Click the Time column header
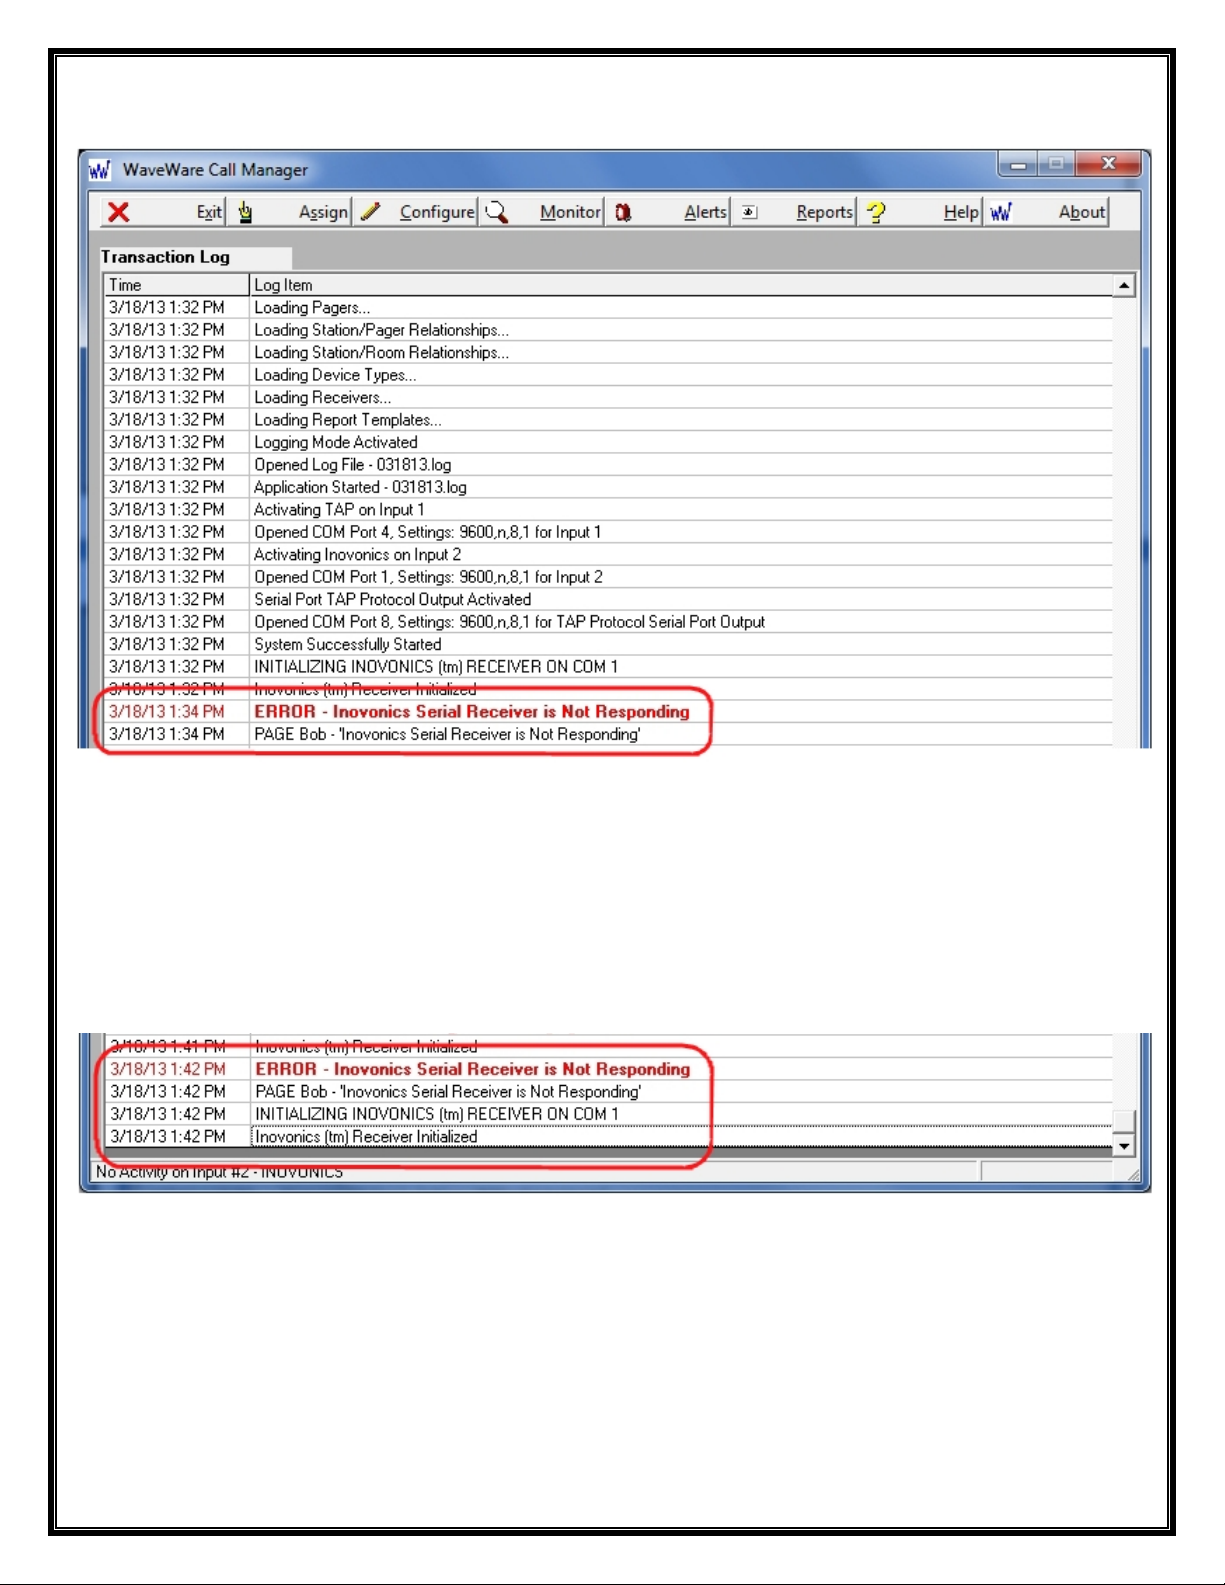This screenshot has width=1225, height=1585. coord(176,286)
